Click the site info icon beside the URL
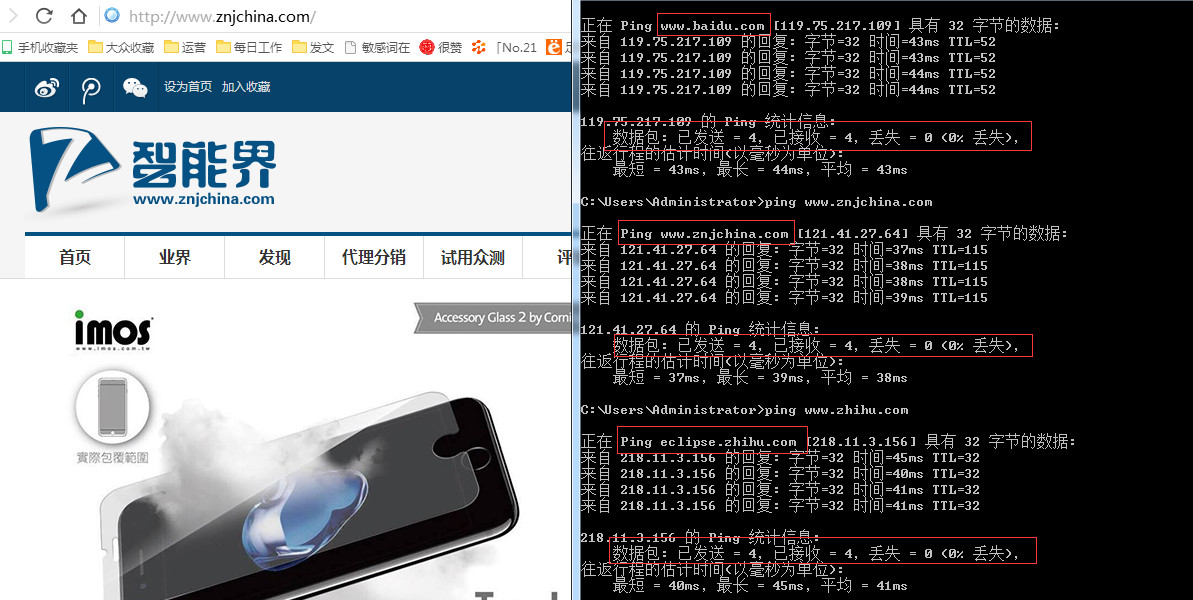The image size is (1193, 600). pyautogui.click(x=112, y=16)
